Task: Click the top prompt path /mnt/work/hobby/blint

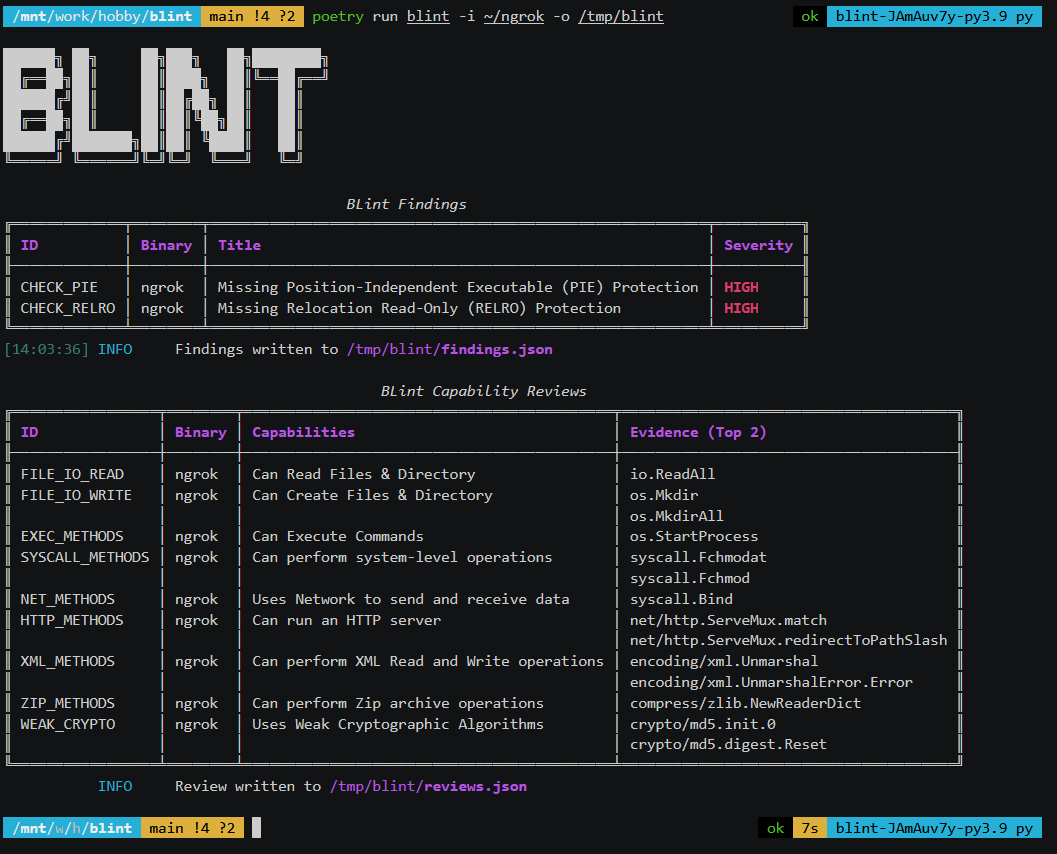Action: tap(101, 16)
